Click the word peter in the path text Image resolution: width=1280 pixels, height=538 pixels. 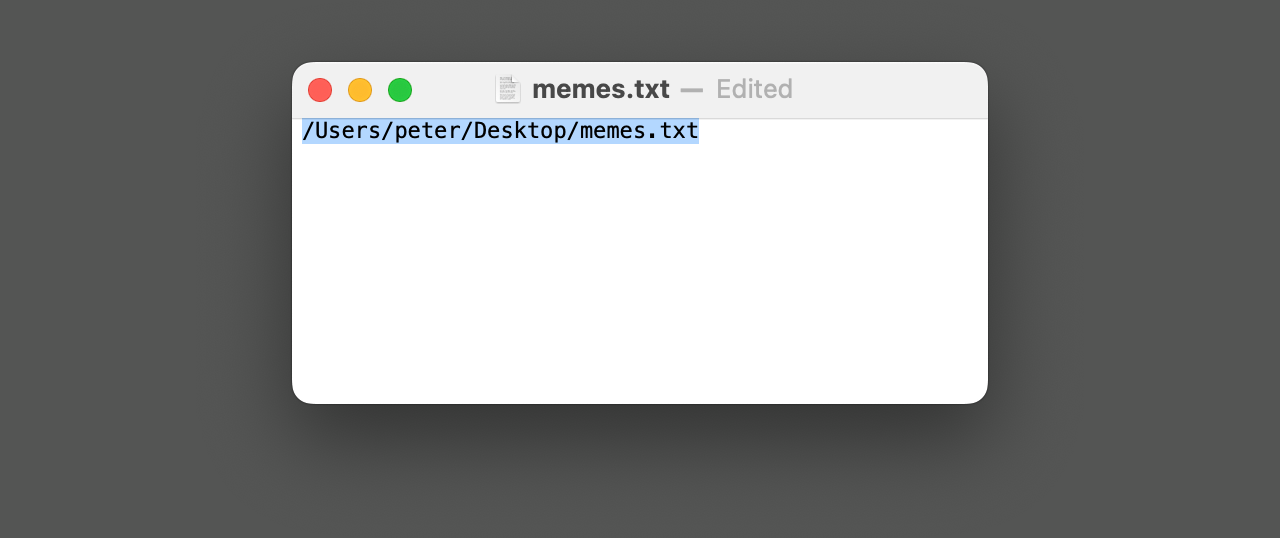click(427, 131)
